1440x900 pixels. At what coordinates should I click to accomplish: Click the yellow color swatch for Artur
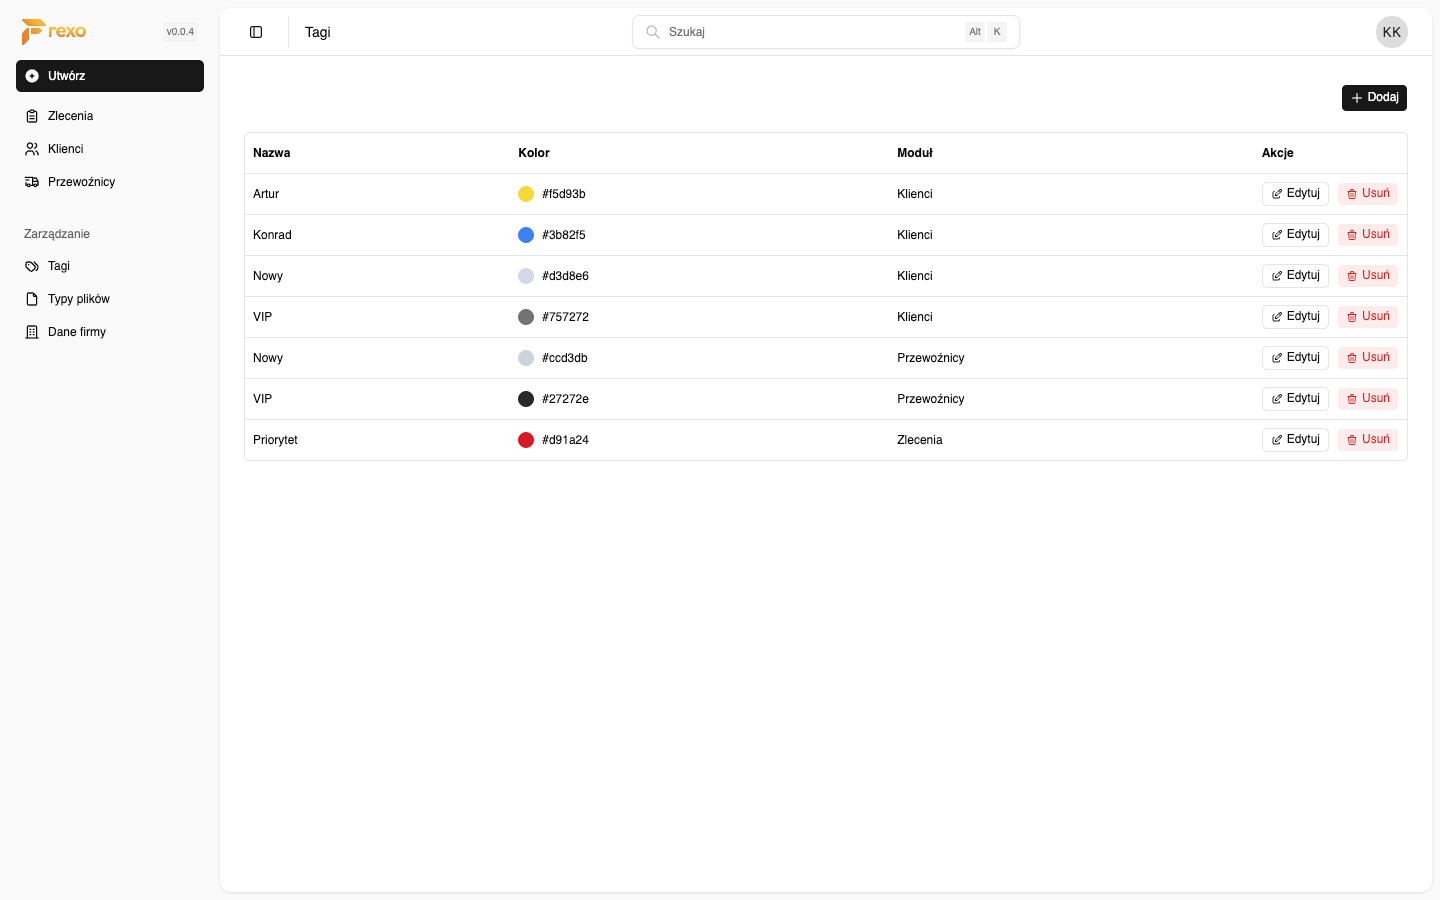tap(526, 193)
